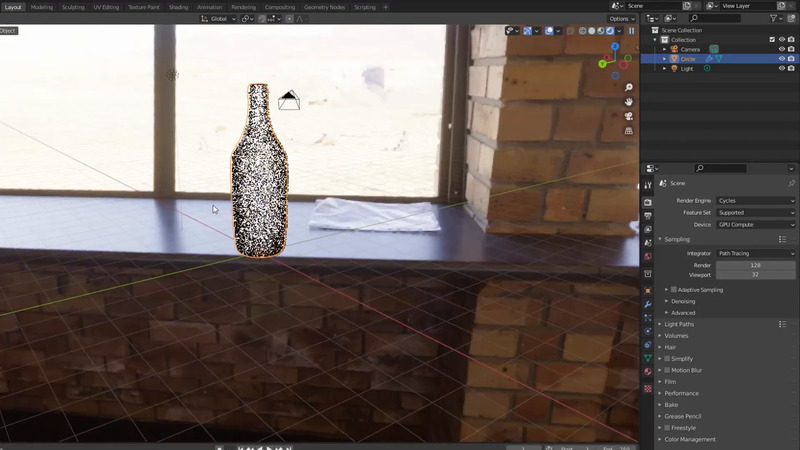Open the Render Engine dropdown

tap(755, 201)
